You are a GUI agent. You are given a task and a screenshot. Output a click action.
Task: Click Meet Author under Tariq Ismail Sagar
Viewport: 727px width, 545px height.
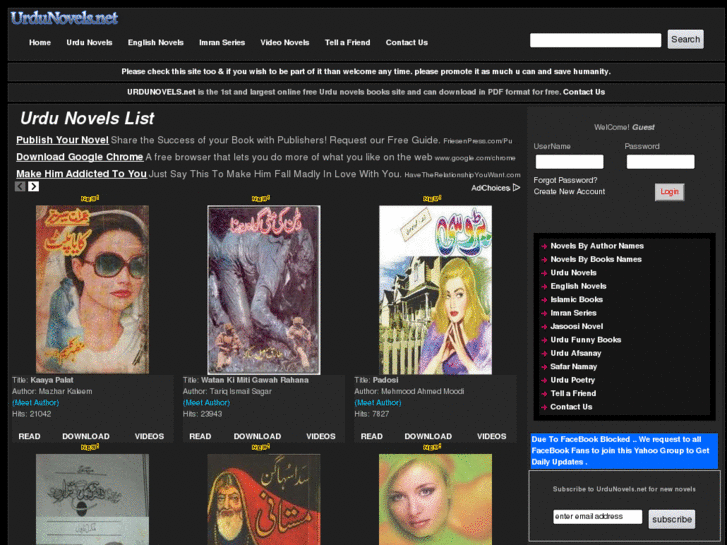[206, 403]
